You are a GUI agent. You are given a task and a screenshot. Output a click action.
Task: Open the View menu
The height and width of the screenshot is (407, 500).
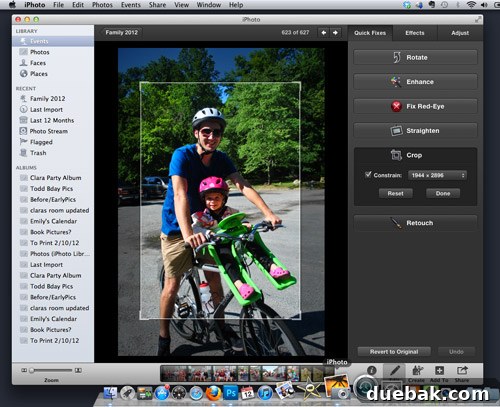pyautogui.click(x=182, y=5)
